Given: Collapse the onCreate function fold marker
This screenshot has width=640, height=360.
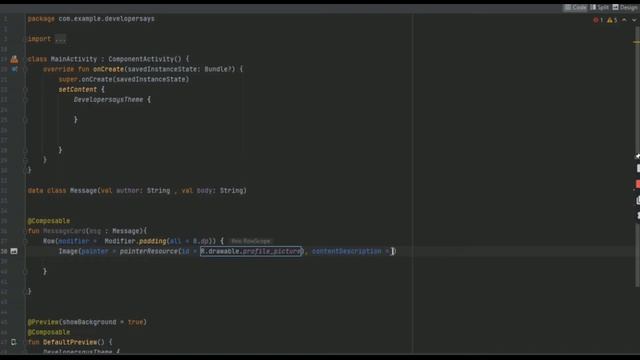Looking at the screenshot, I should [x=25, y=69].
